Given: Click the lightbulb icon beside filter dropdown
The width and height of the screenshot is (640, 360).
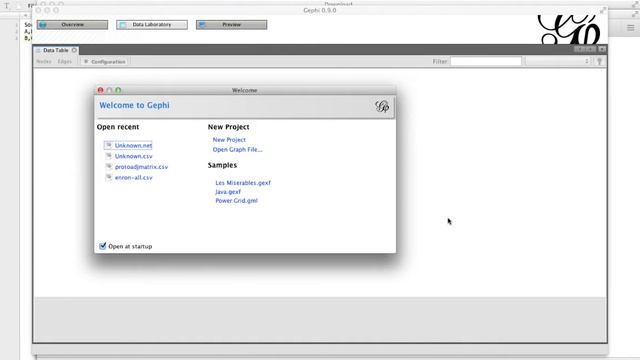Looking at the screenshot, I should pyautogui.click(x=600, y=61).
